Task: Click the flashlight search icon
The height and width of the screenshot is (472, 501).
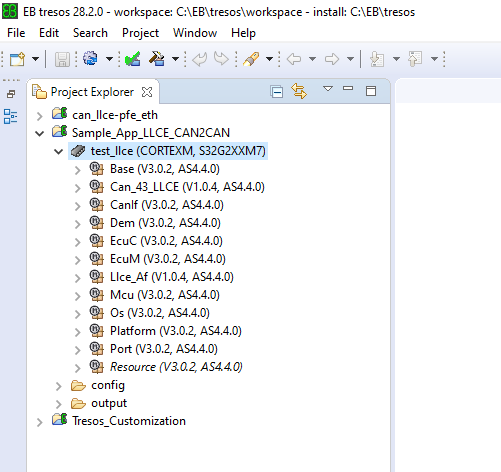Action: click(x=251, y=59)
